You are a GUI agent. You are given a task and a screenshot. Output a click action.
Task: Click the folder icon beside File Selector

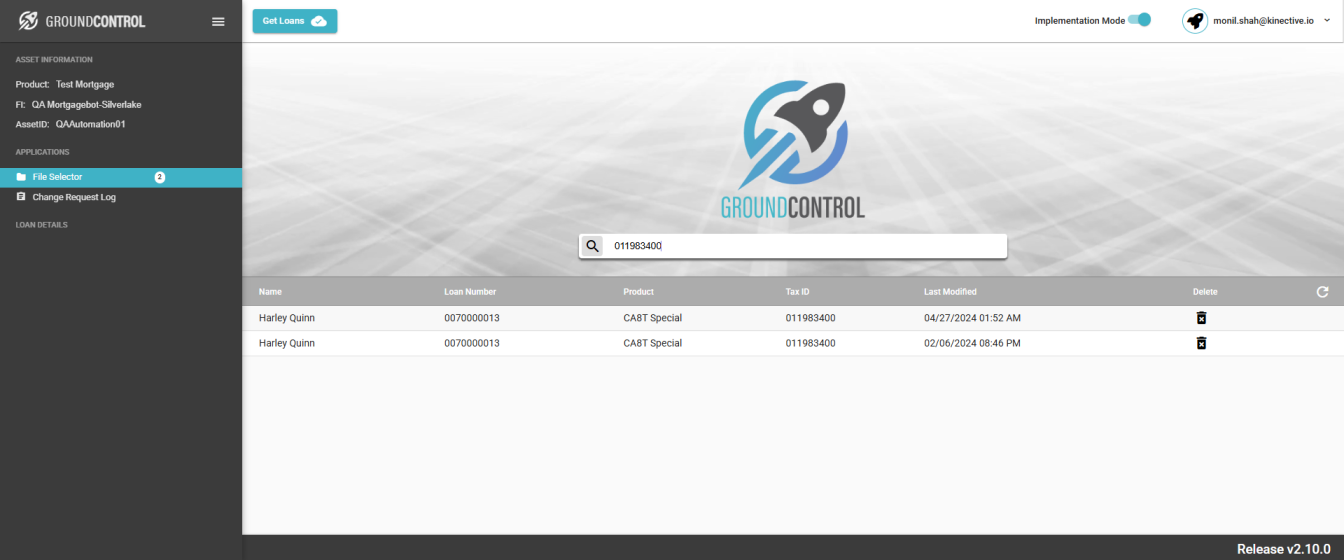coord(21,177)
